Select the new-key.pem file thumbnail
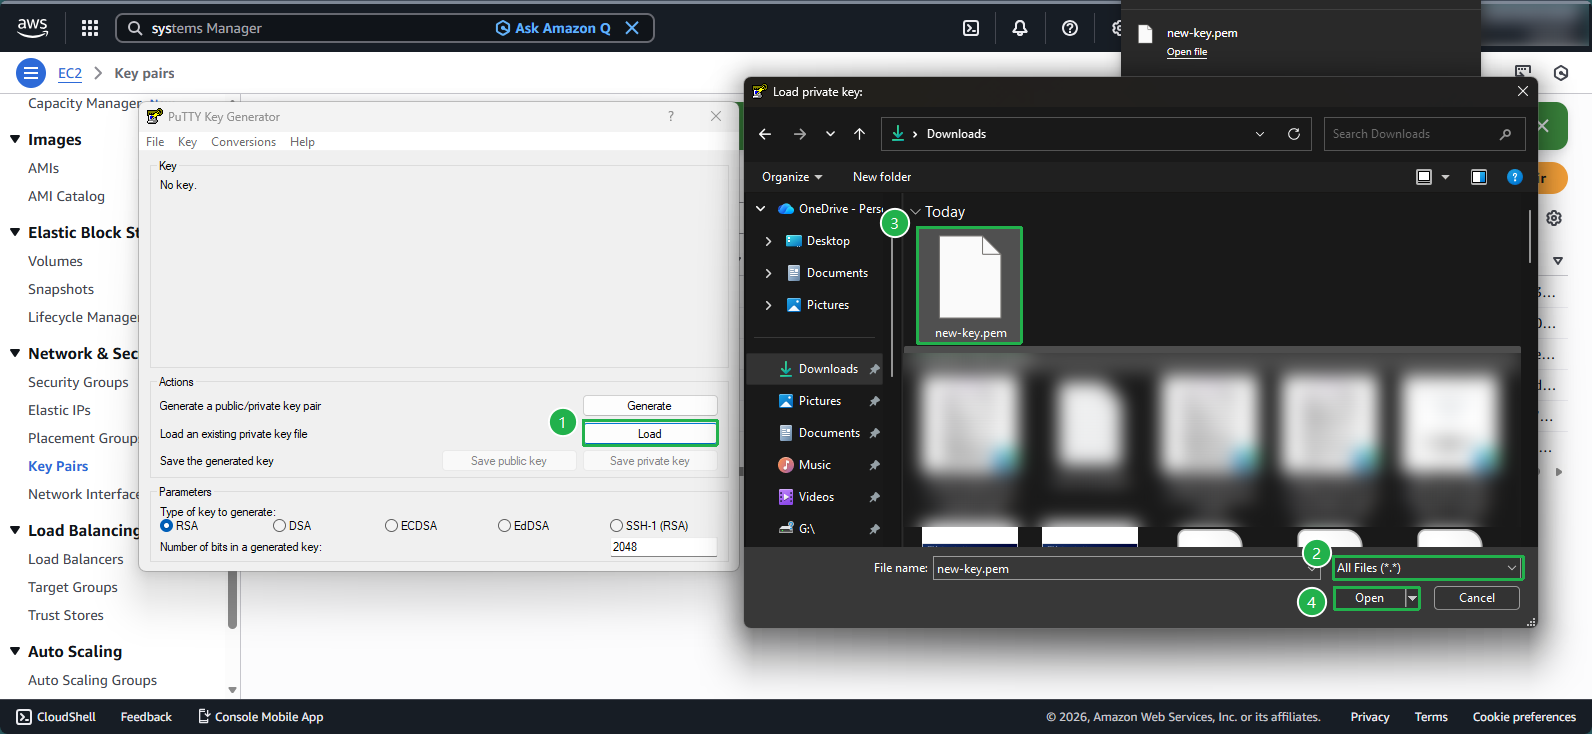Image resolution: width=1592 pixels, height=734 pixels. 970,286
